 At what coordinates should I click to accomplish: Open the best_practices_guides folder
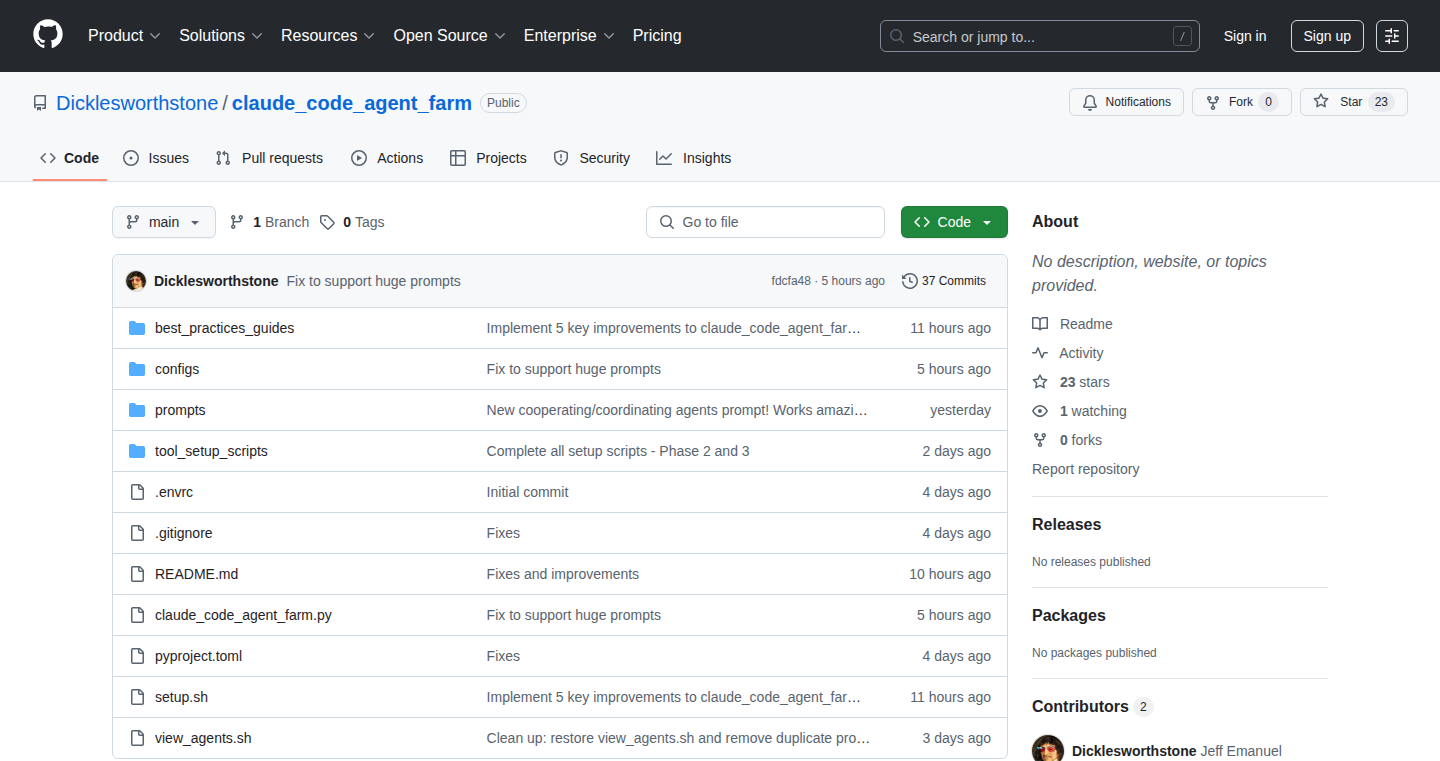(225, 328)
